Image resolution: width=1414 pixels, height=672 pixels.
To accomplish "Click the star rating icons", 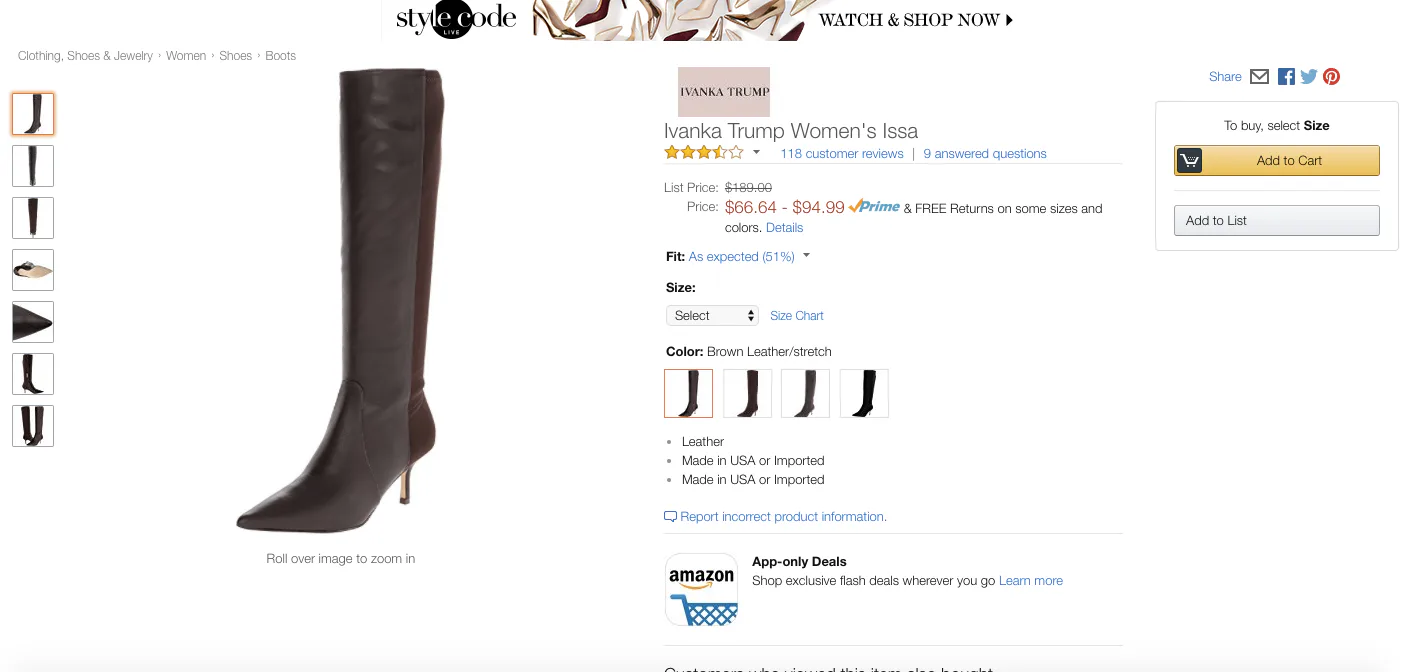I will click(x=704, y=153).
